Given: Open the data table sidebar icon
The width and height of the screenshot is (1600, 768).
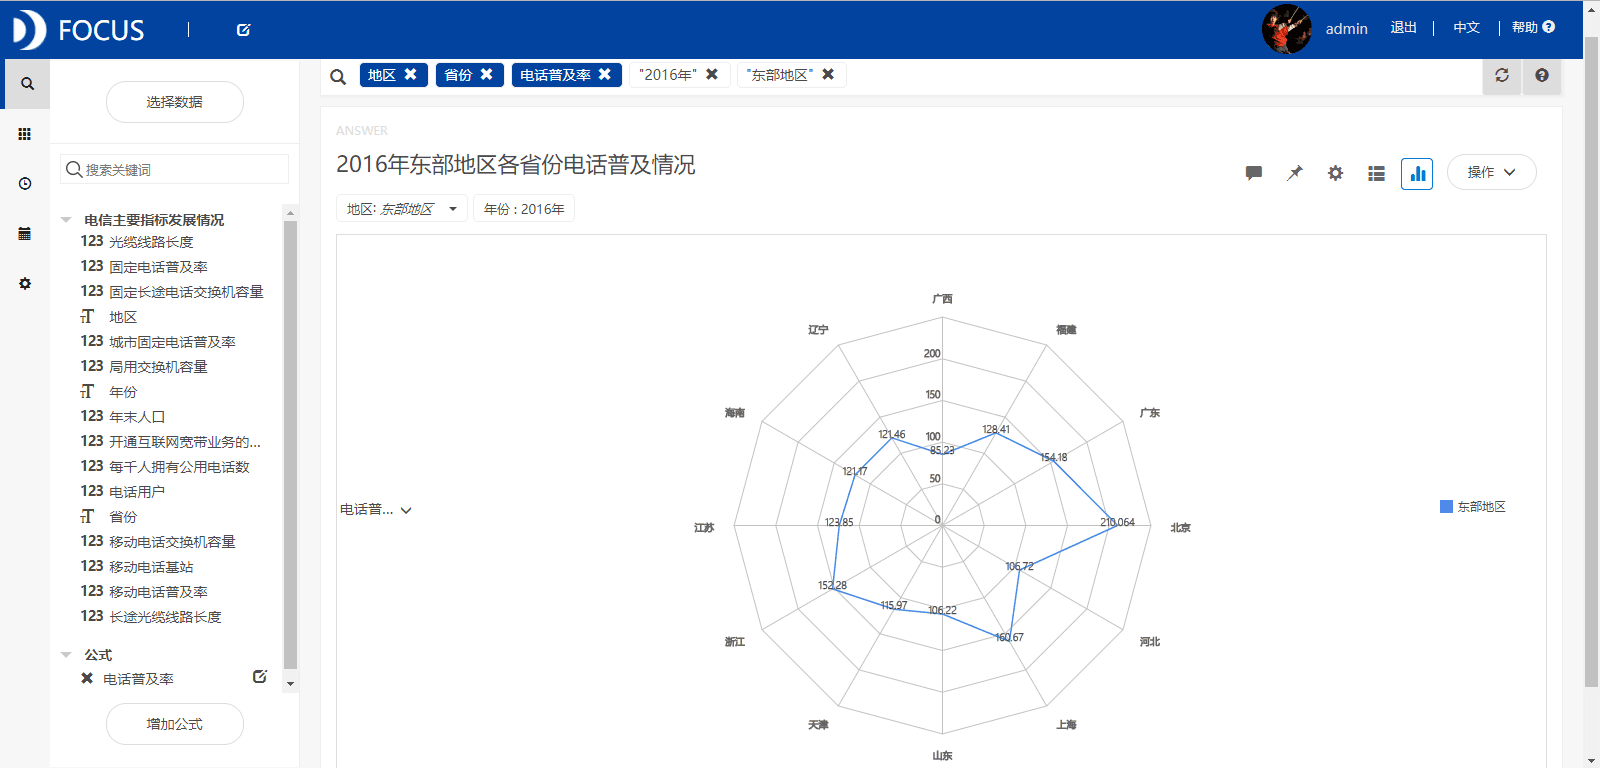Looking at the screenshot, I should pyautogui.click(x=25, y=234).
